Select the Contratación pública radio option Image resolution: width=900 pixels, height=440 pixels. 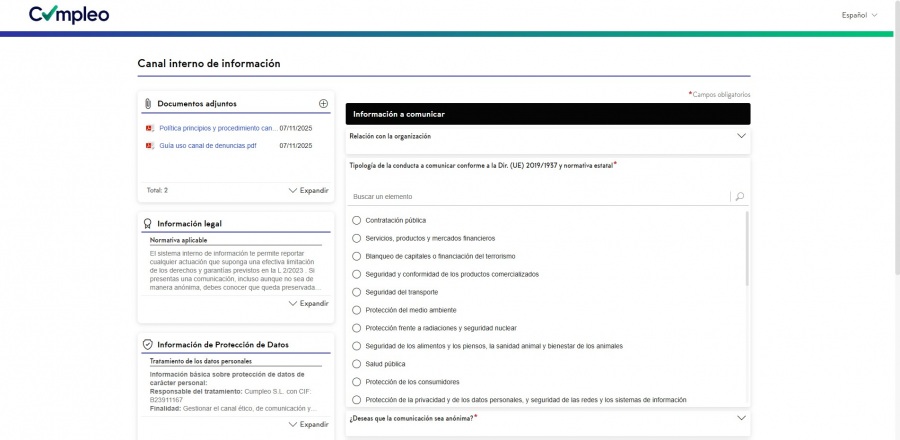tap(356, 220)
